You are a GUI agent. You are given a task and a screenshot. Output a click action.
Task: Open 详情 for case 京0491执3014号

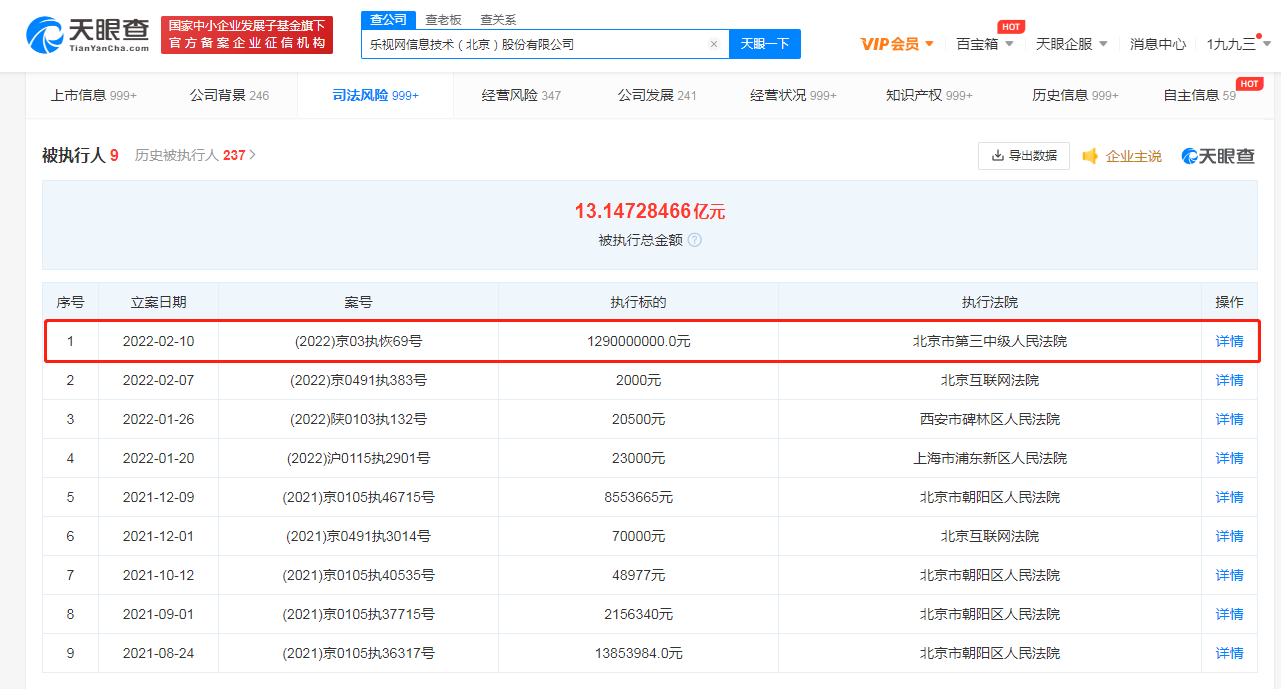[x=1229, y=536]
